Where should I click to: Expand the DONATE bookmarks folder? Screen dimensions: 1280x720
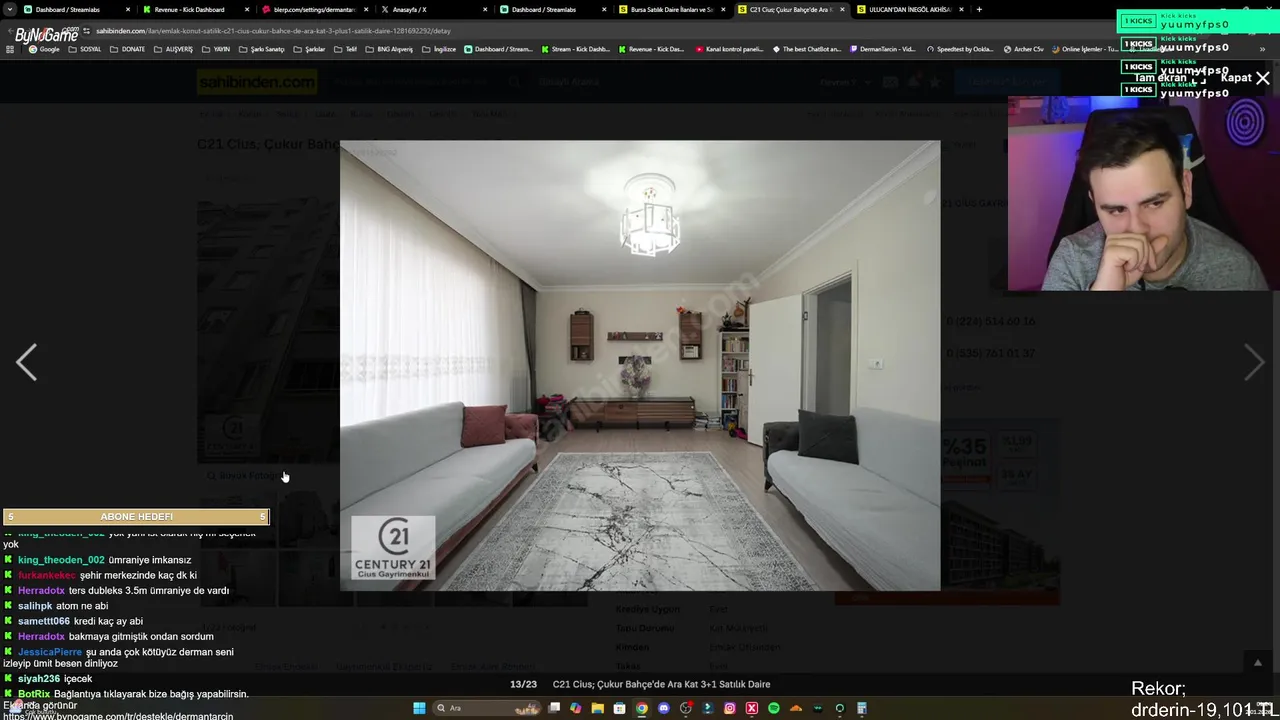pyautogui.click(x=127, y=49)
